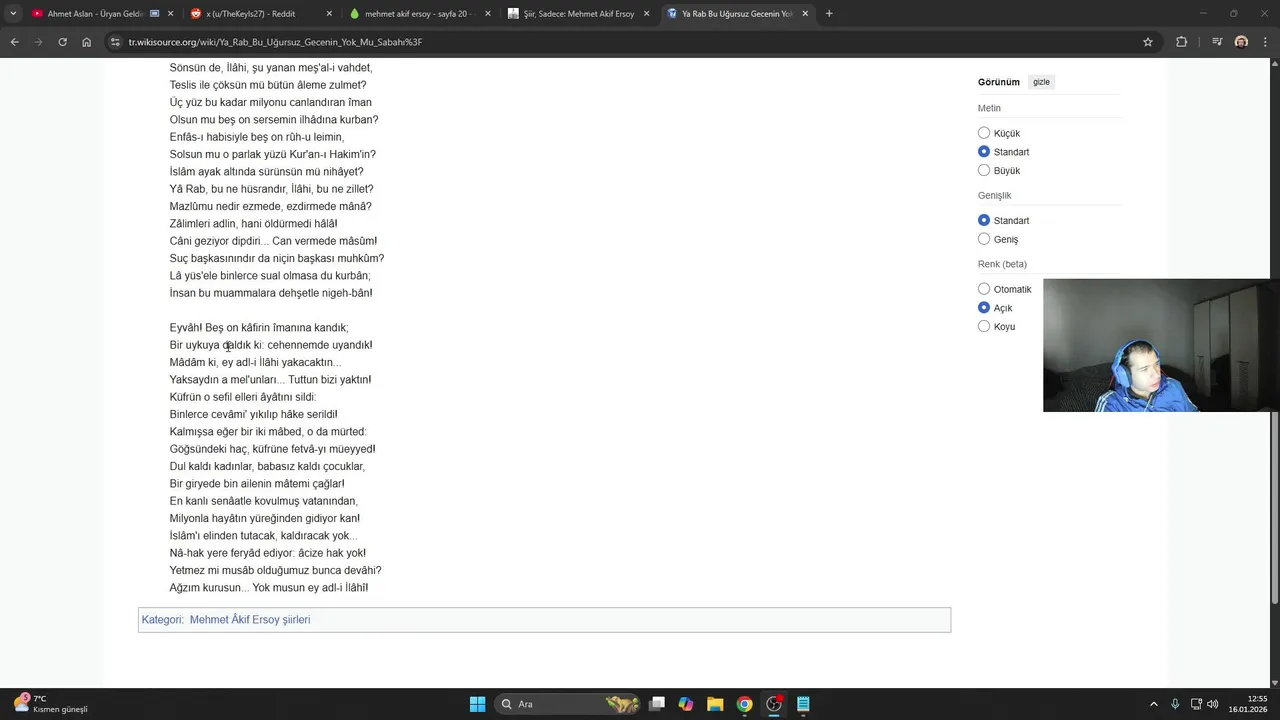Close the Reddit tab
This screenshot has height=720, width=1280.
point(329,14)
